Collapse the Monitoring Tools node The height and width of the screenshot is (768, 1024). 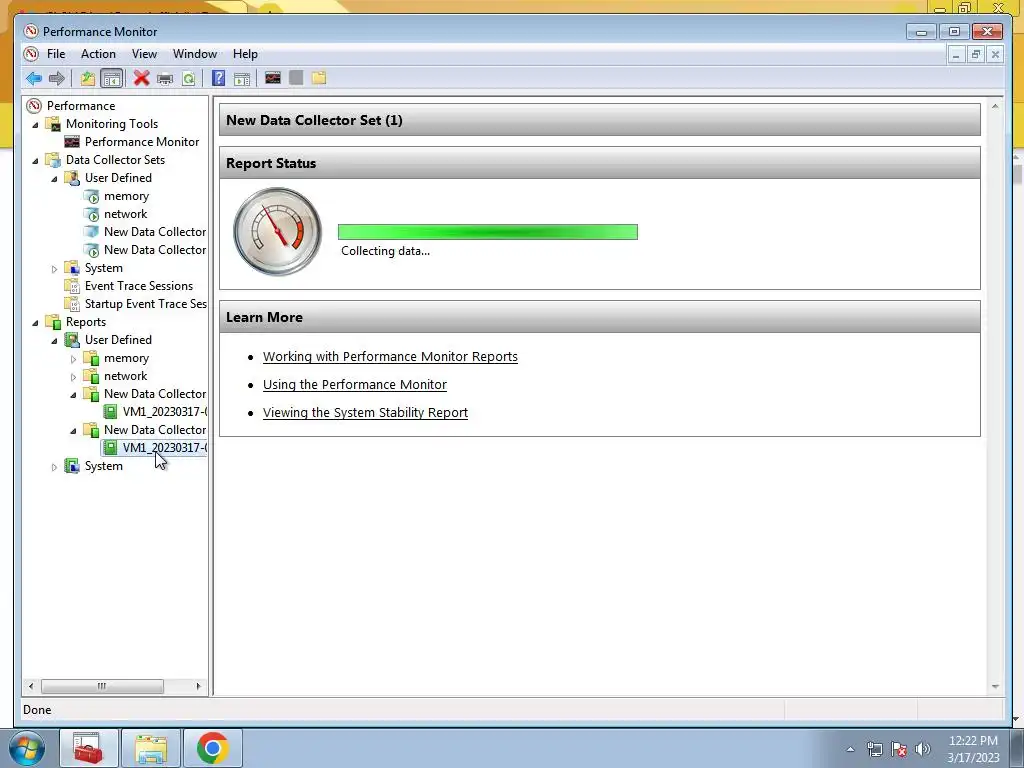click(35, 124)
